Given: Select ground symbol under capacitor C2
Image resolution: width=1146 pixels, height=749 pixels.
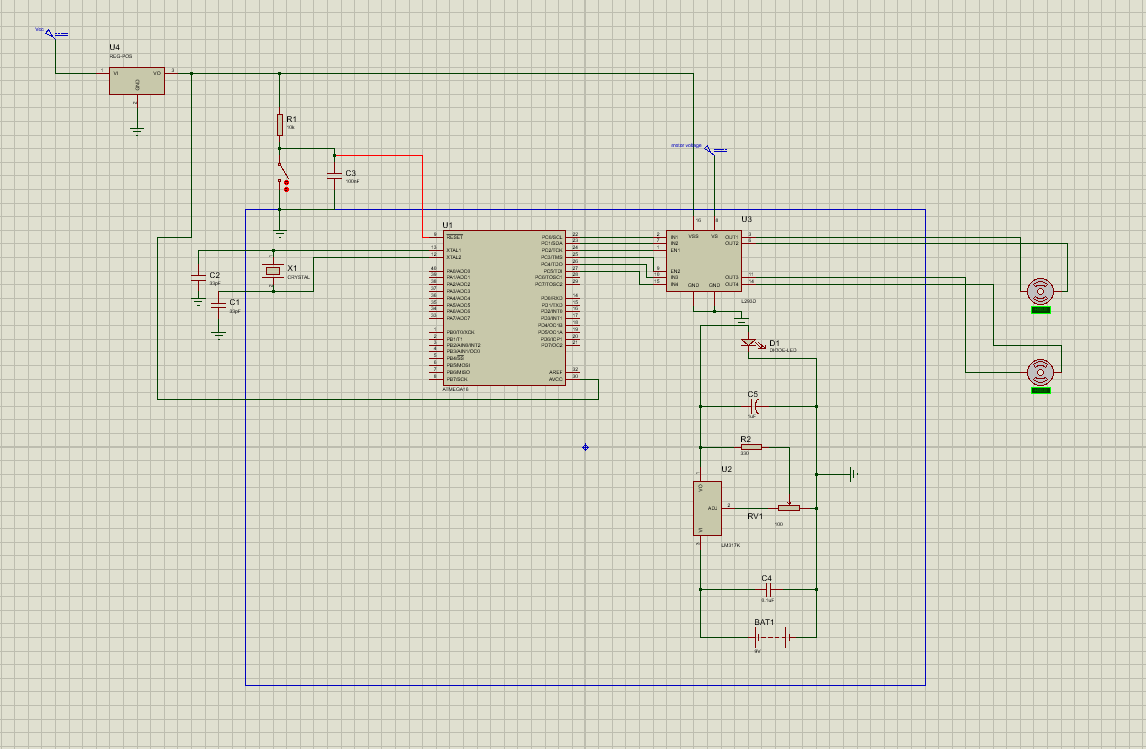Looking at the screenshot, I should 198,302.
